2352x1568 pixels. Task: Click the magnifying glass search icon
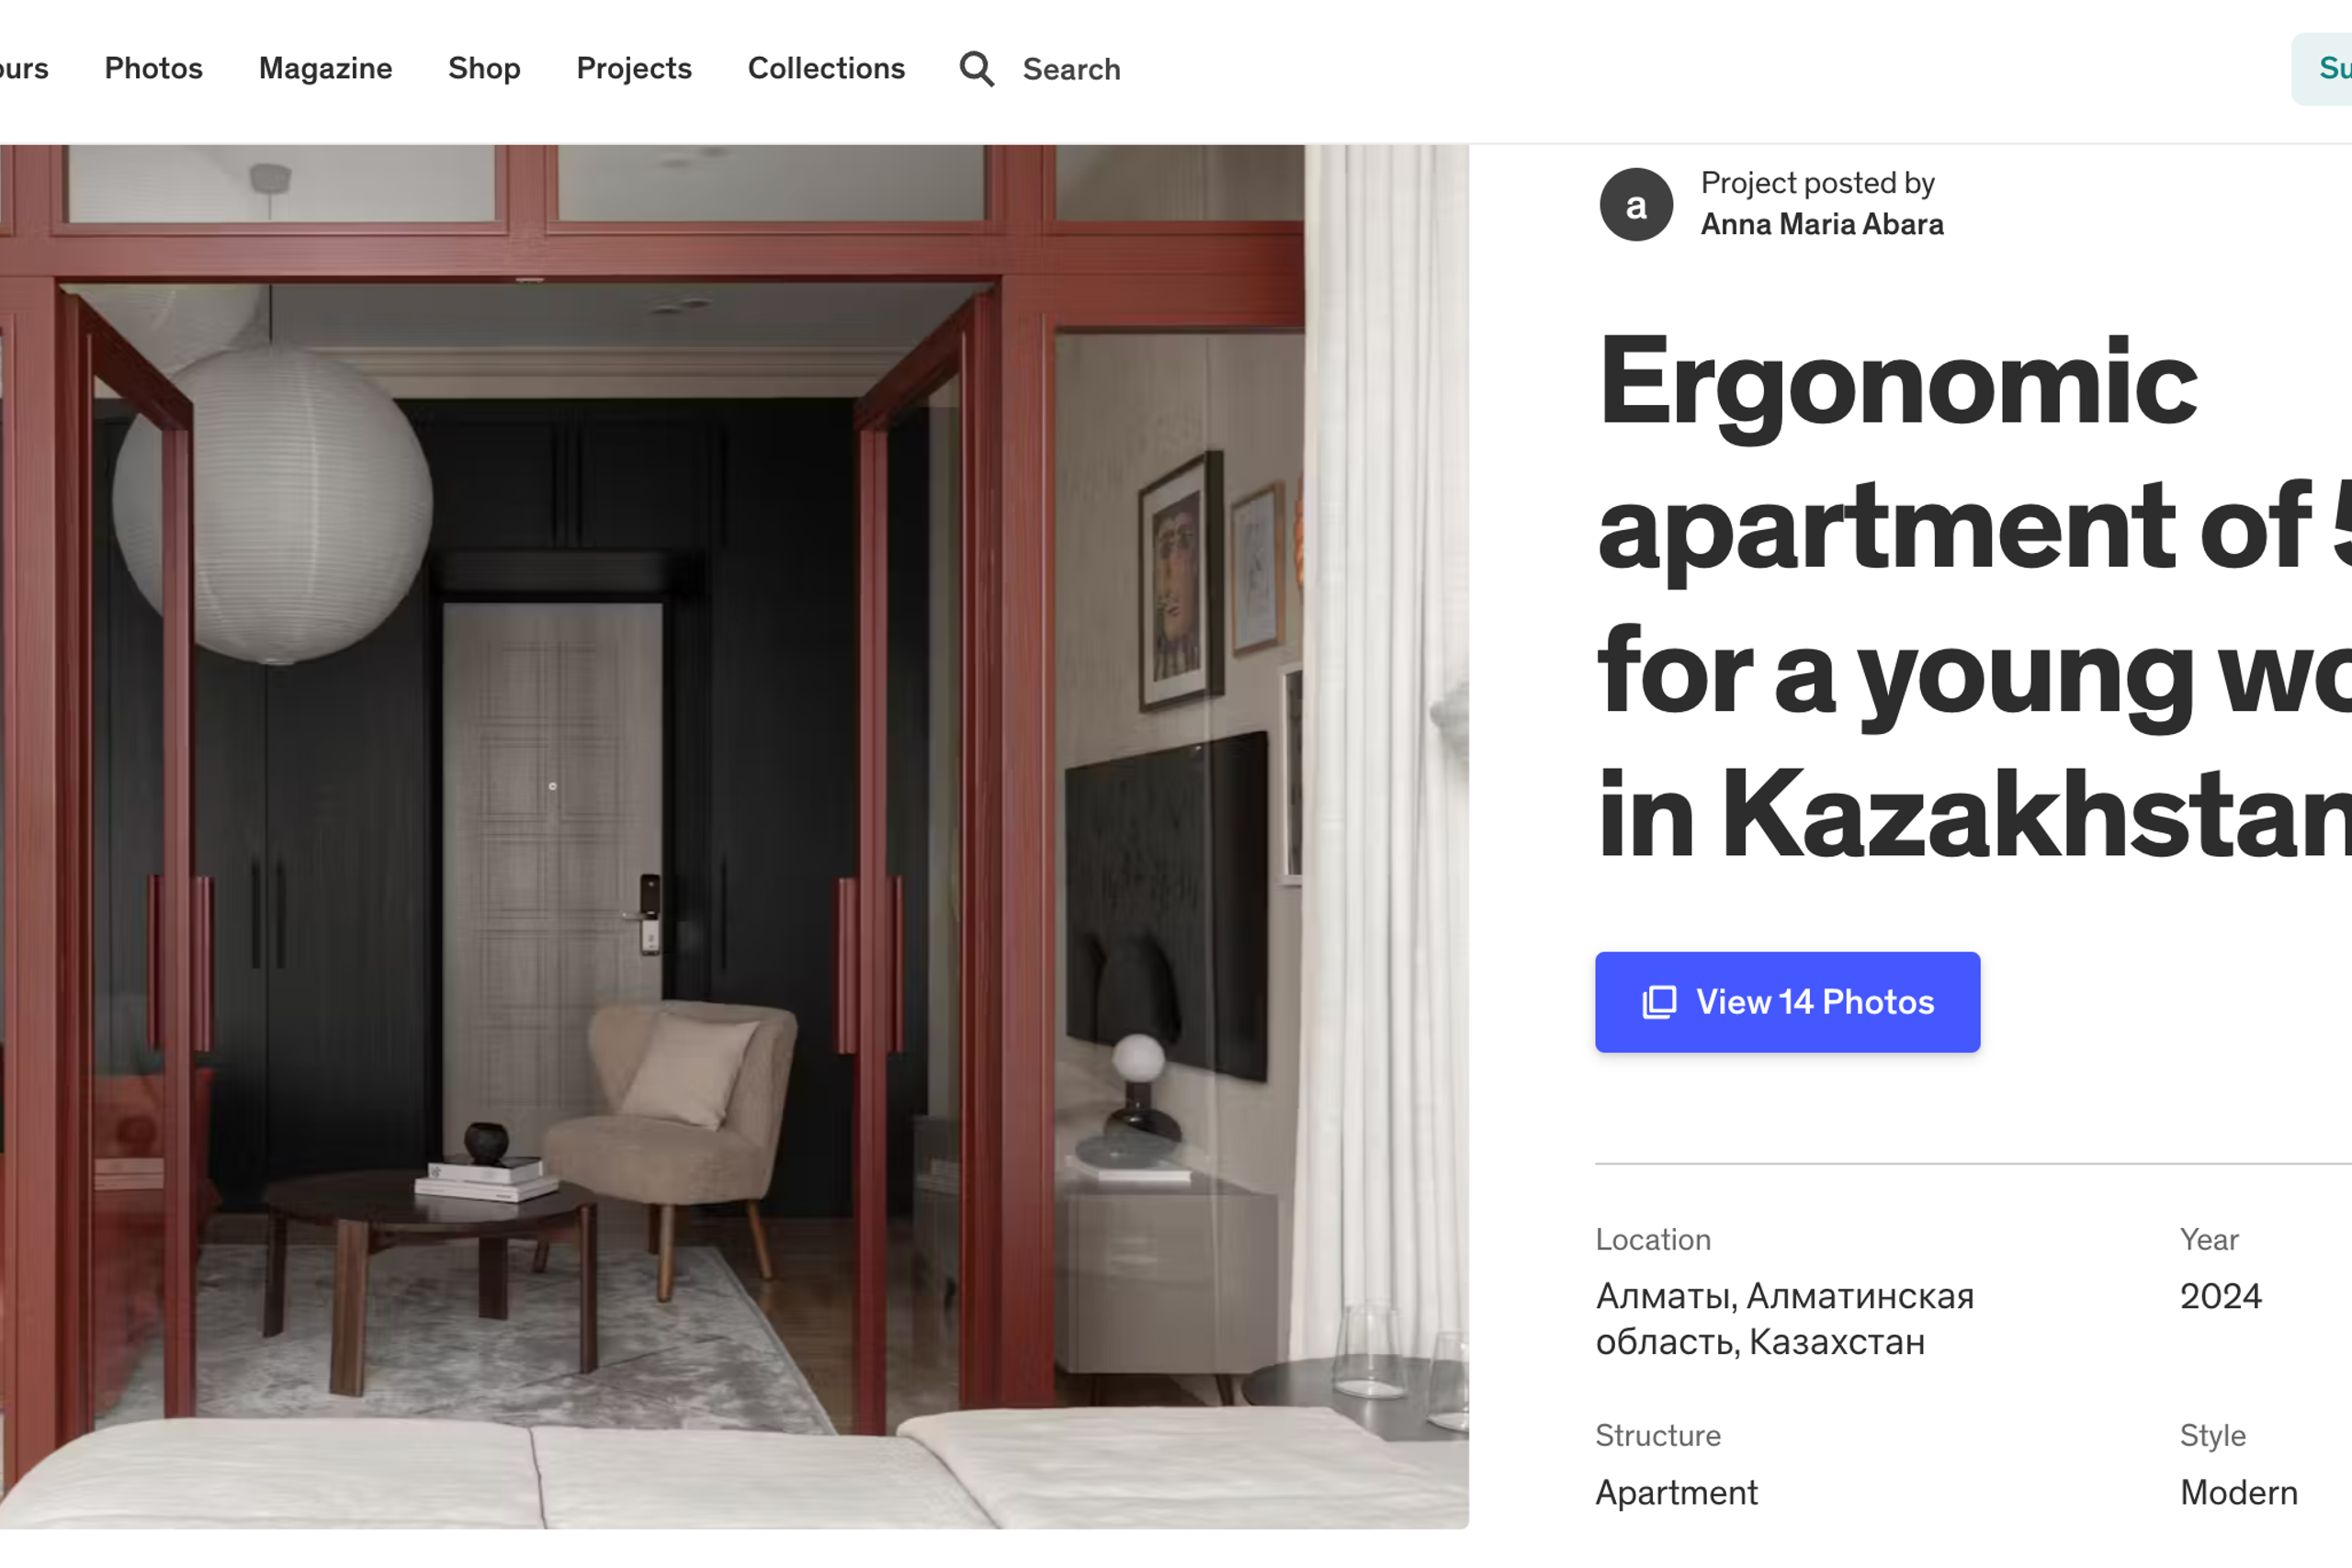tap(976, 69)
